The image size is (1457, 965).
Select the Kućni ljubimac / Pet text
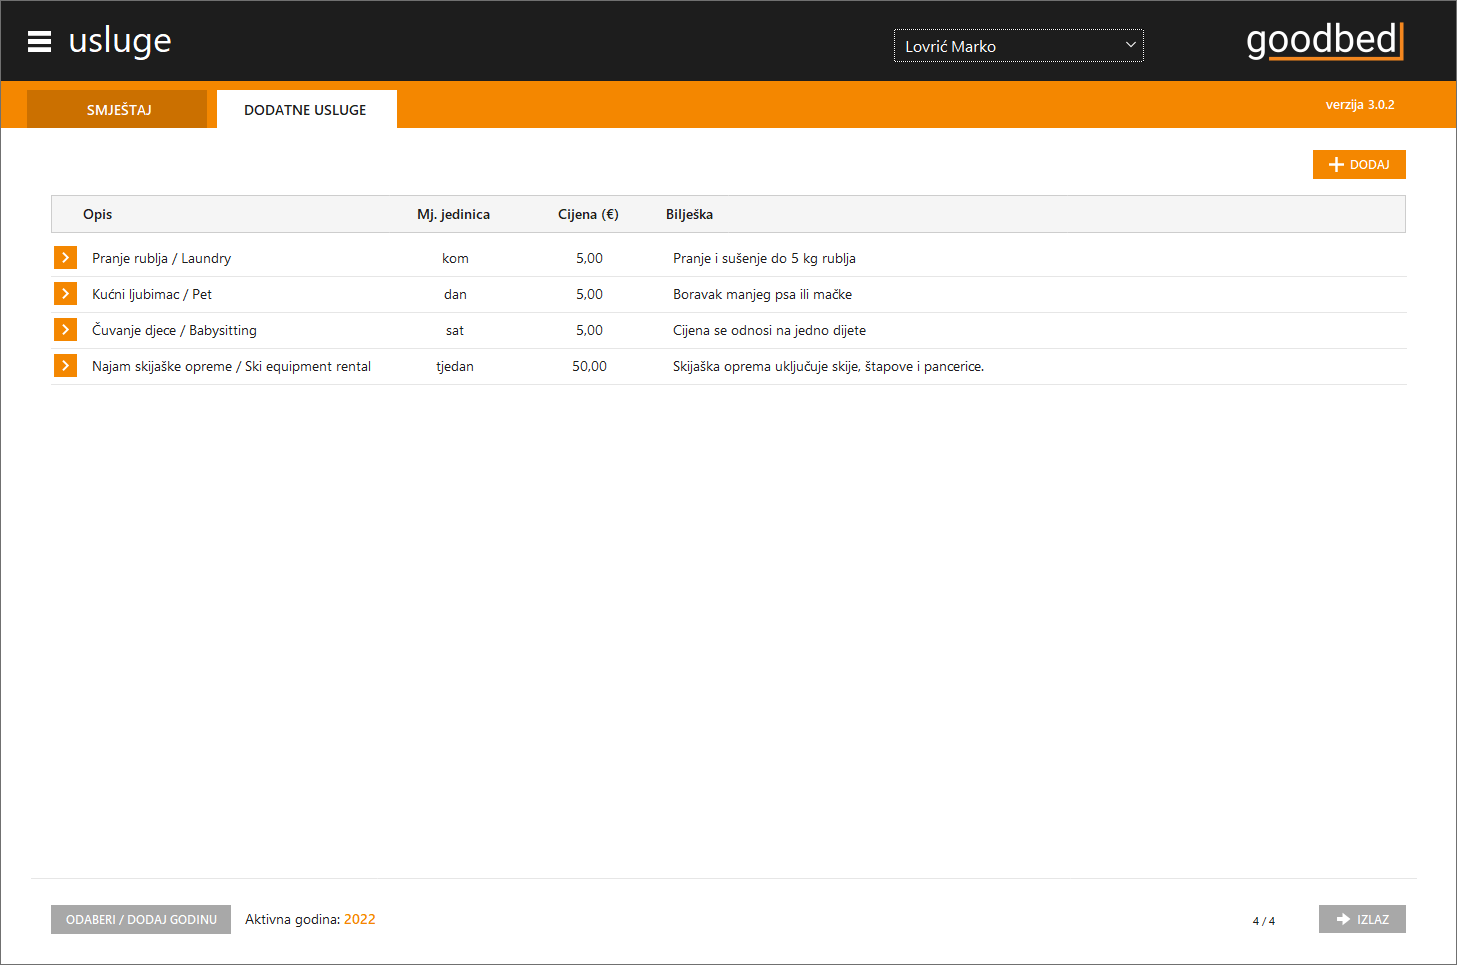point(152,294)
